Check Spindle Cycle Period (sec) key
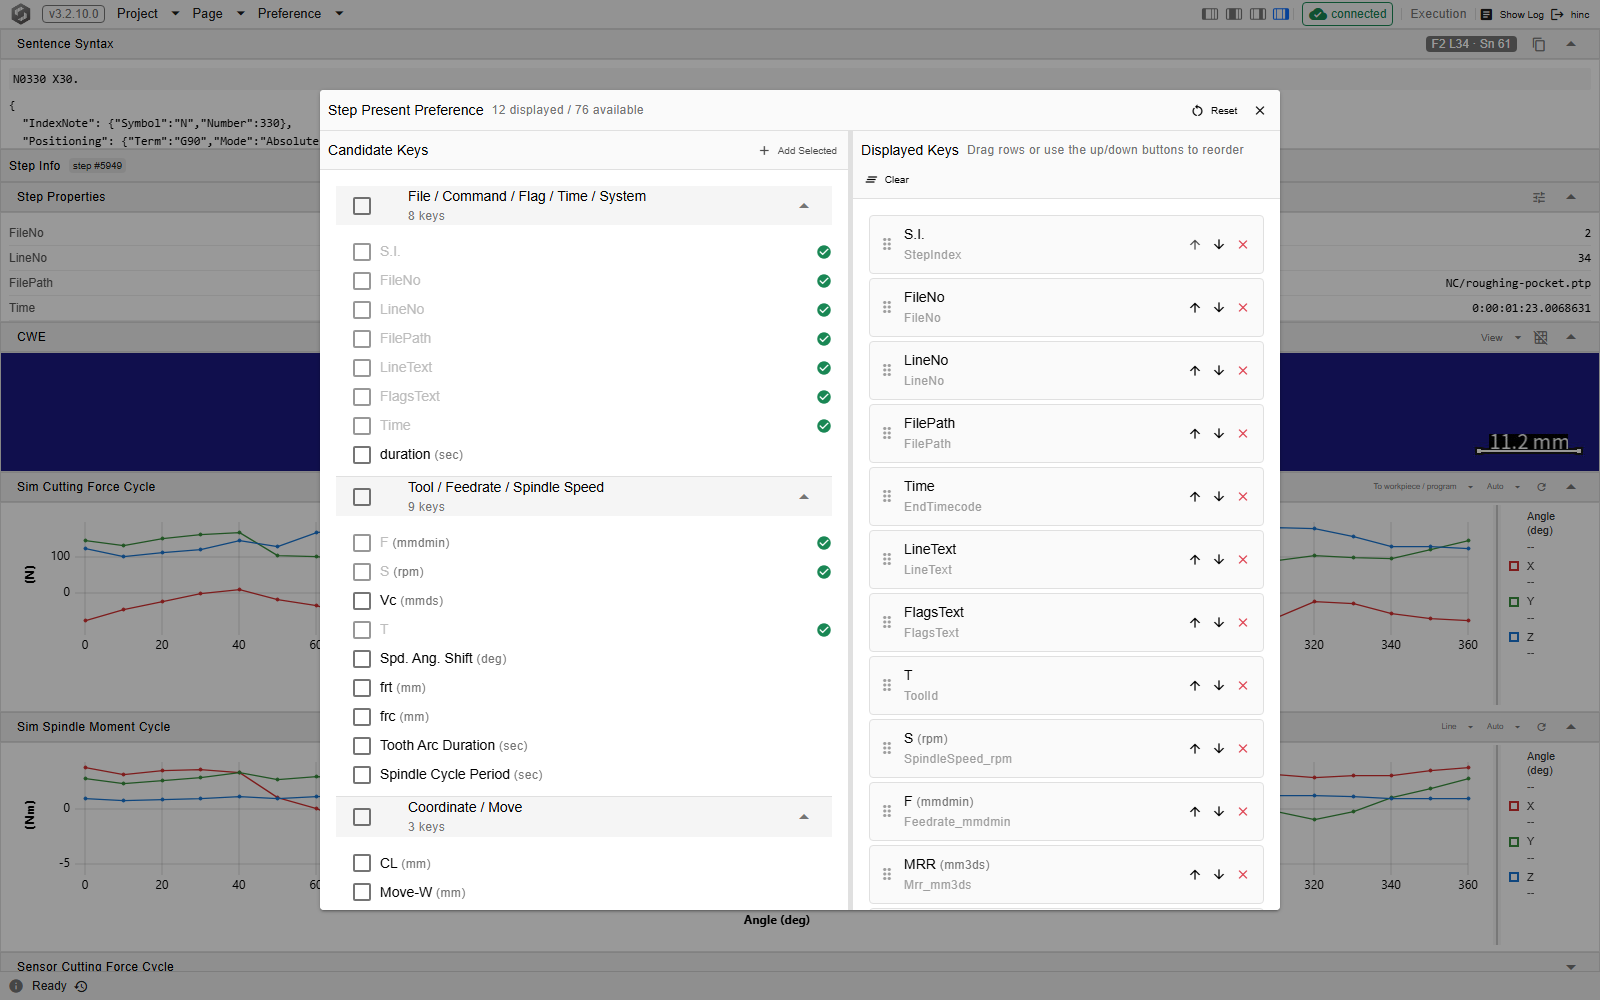Viewport: 1600px width, 1000px height. (362, 775)
